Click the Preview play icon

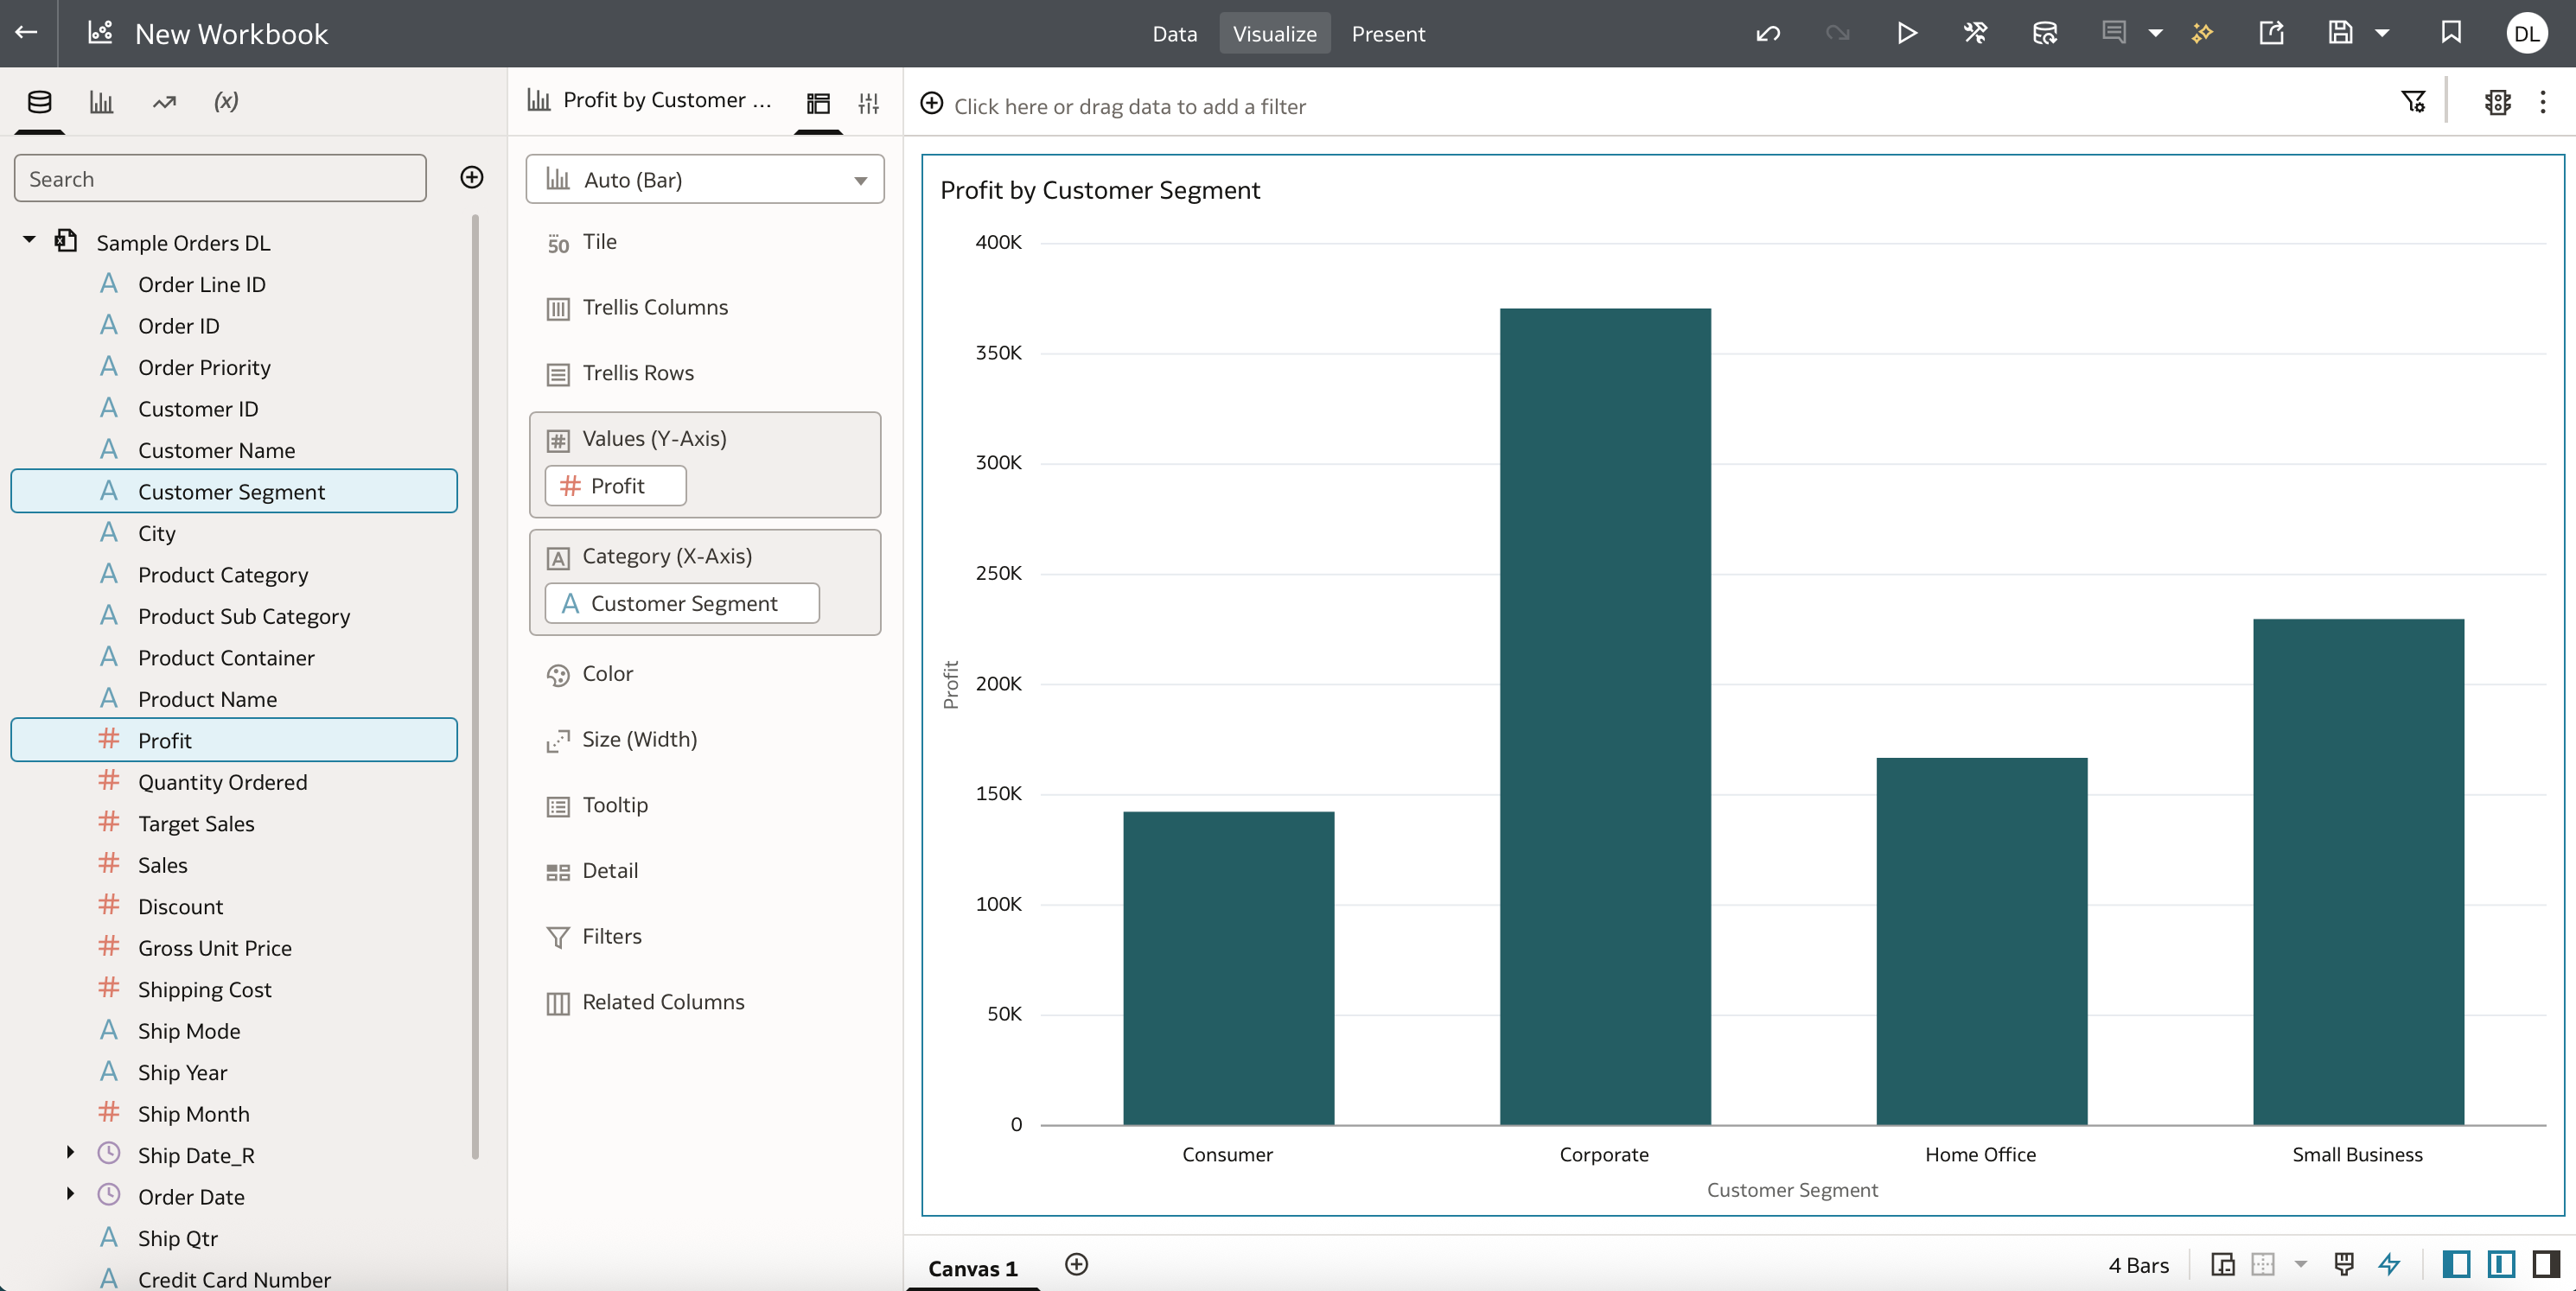1906,33
